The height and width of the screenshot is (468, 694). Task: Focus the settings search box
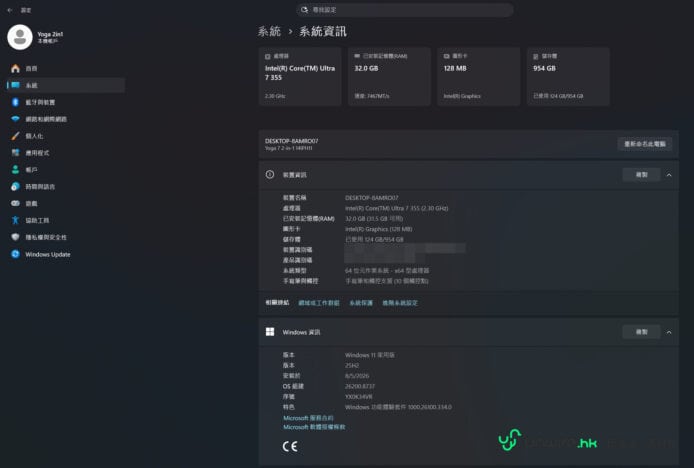point(405,10)
